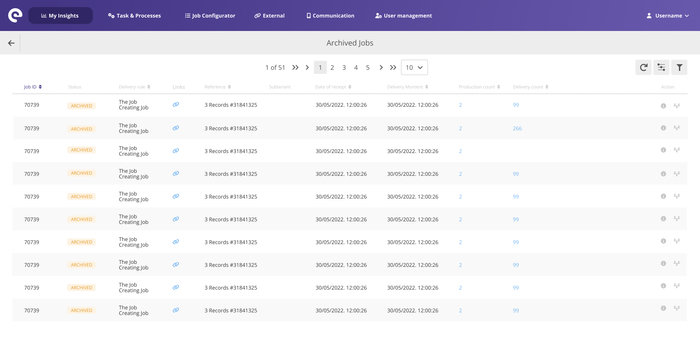
Task: Click the ARCHIVED badge in the first row
Action: 81,106
